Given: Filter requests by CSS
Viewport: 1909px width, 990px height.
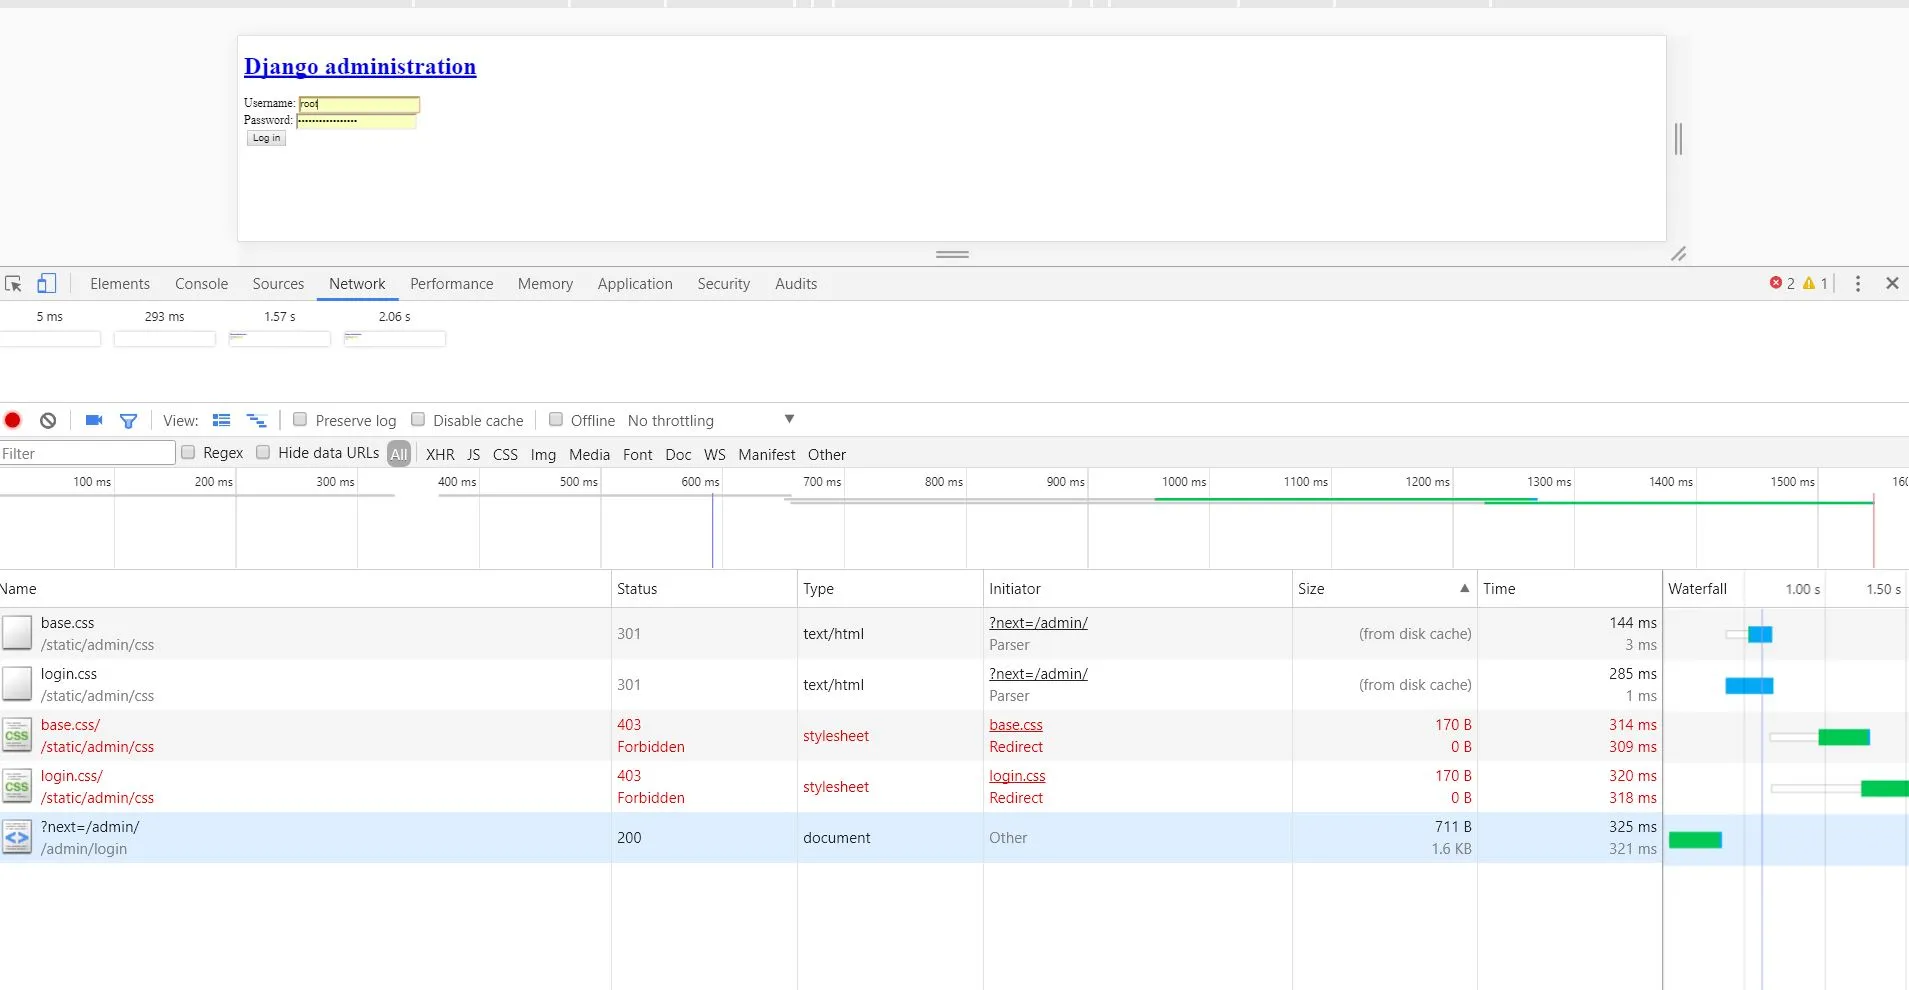Looking at the screenshot, I should pos(506,454).
